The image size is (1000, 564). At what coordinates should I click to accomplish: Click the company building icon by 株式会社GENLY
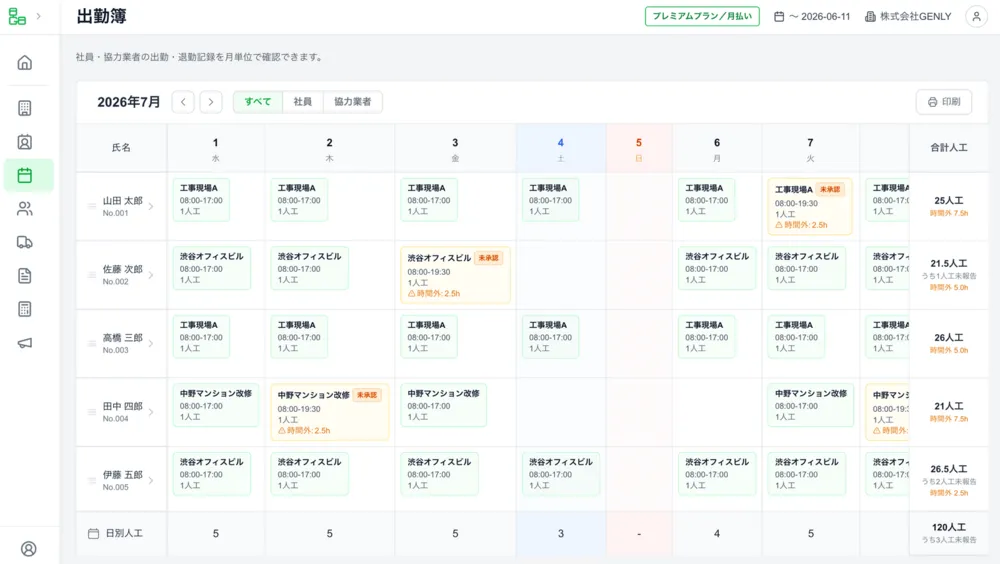click(x=870, y=17)
